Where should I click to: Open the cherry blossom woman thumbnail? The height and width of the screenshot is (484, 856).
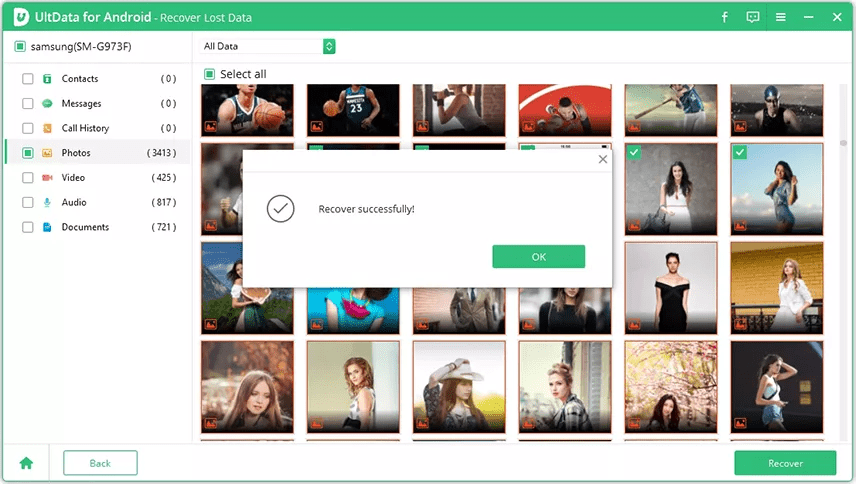(671, 387)
